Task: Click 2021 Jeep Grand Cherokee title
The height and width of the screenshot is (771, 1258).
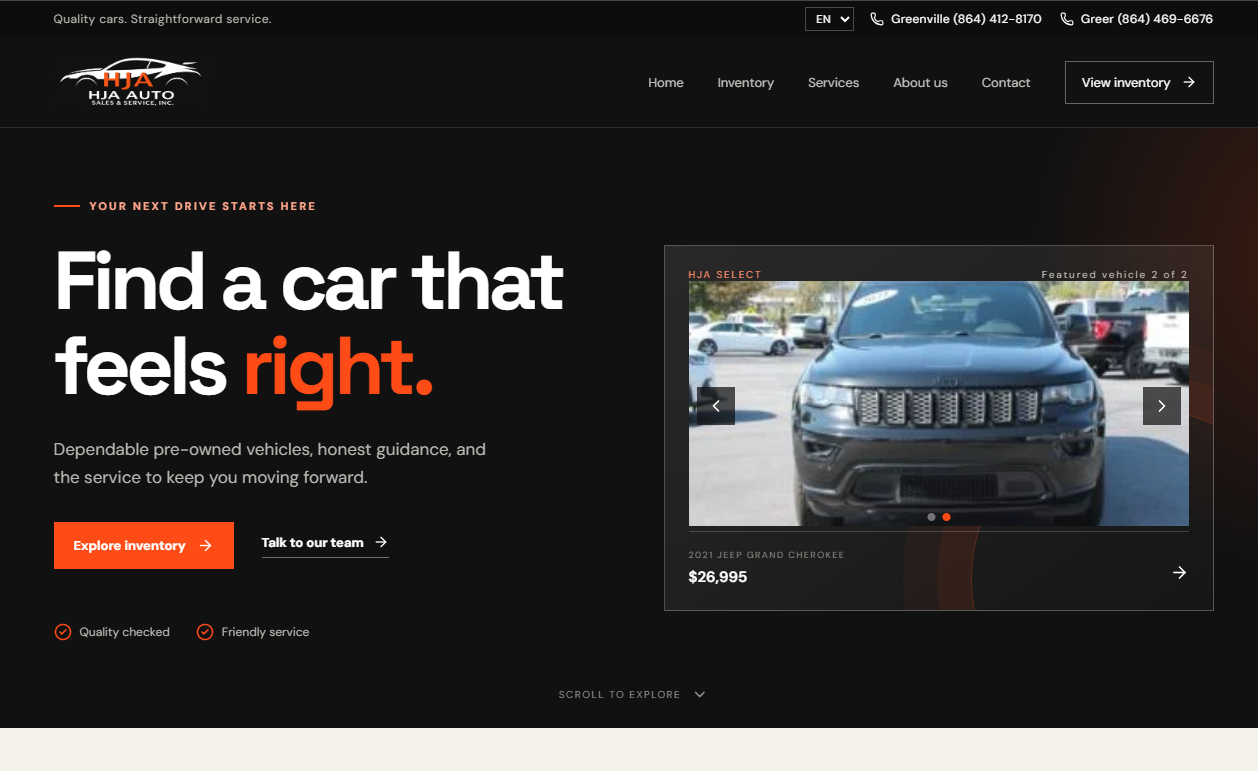Action: tap(766, 555)
